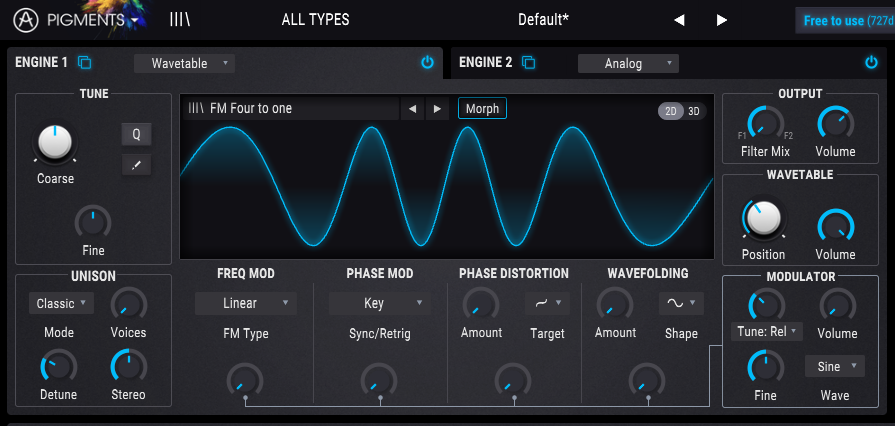
Task: Click the Wavefolding Amount knob
Action: [615, 304]
